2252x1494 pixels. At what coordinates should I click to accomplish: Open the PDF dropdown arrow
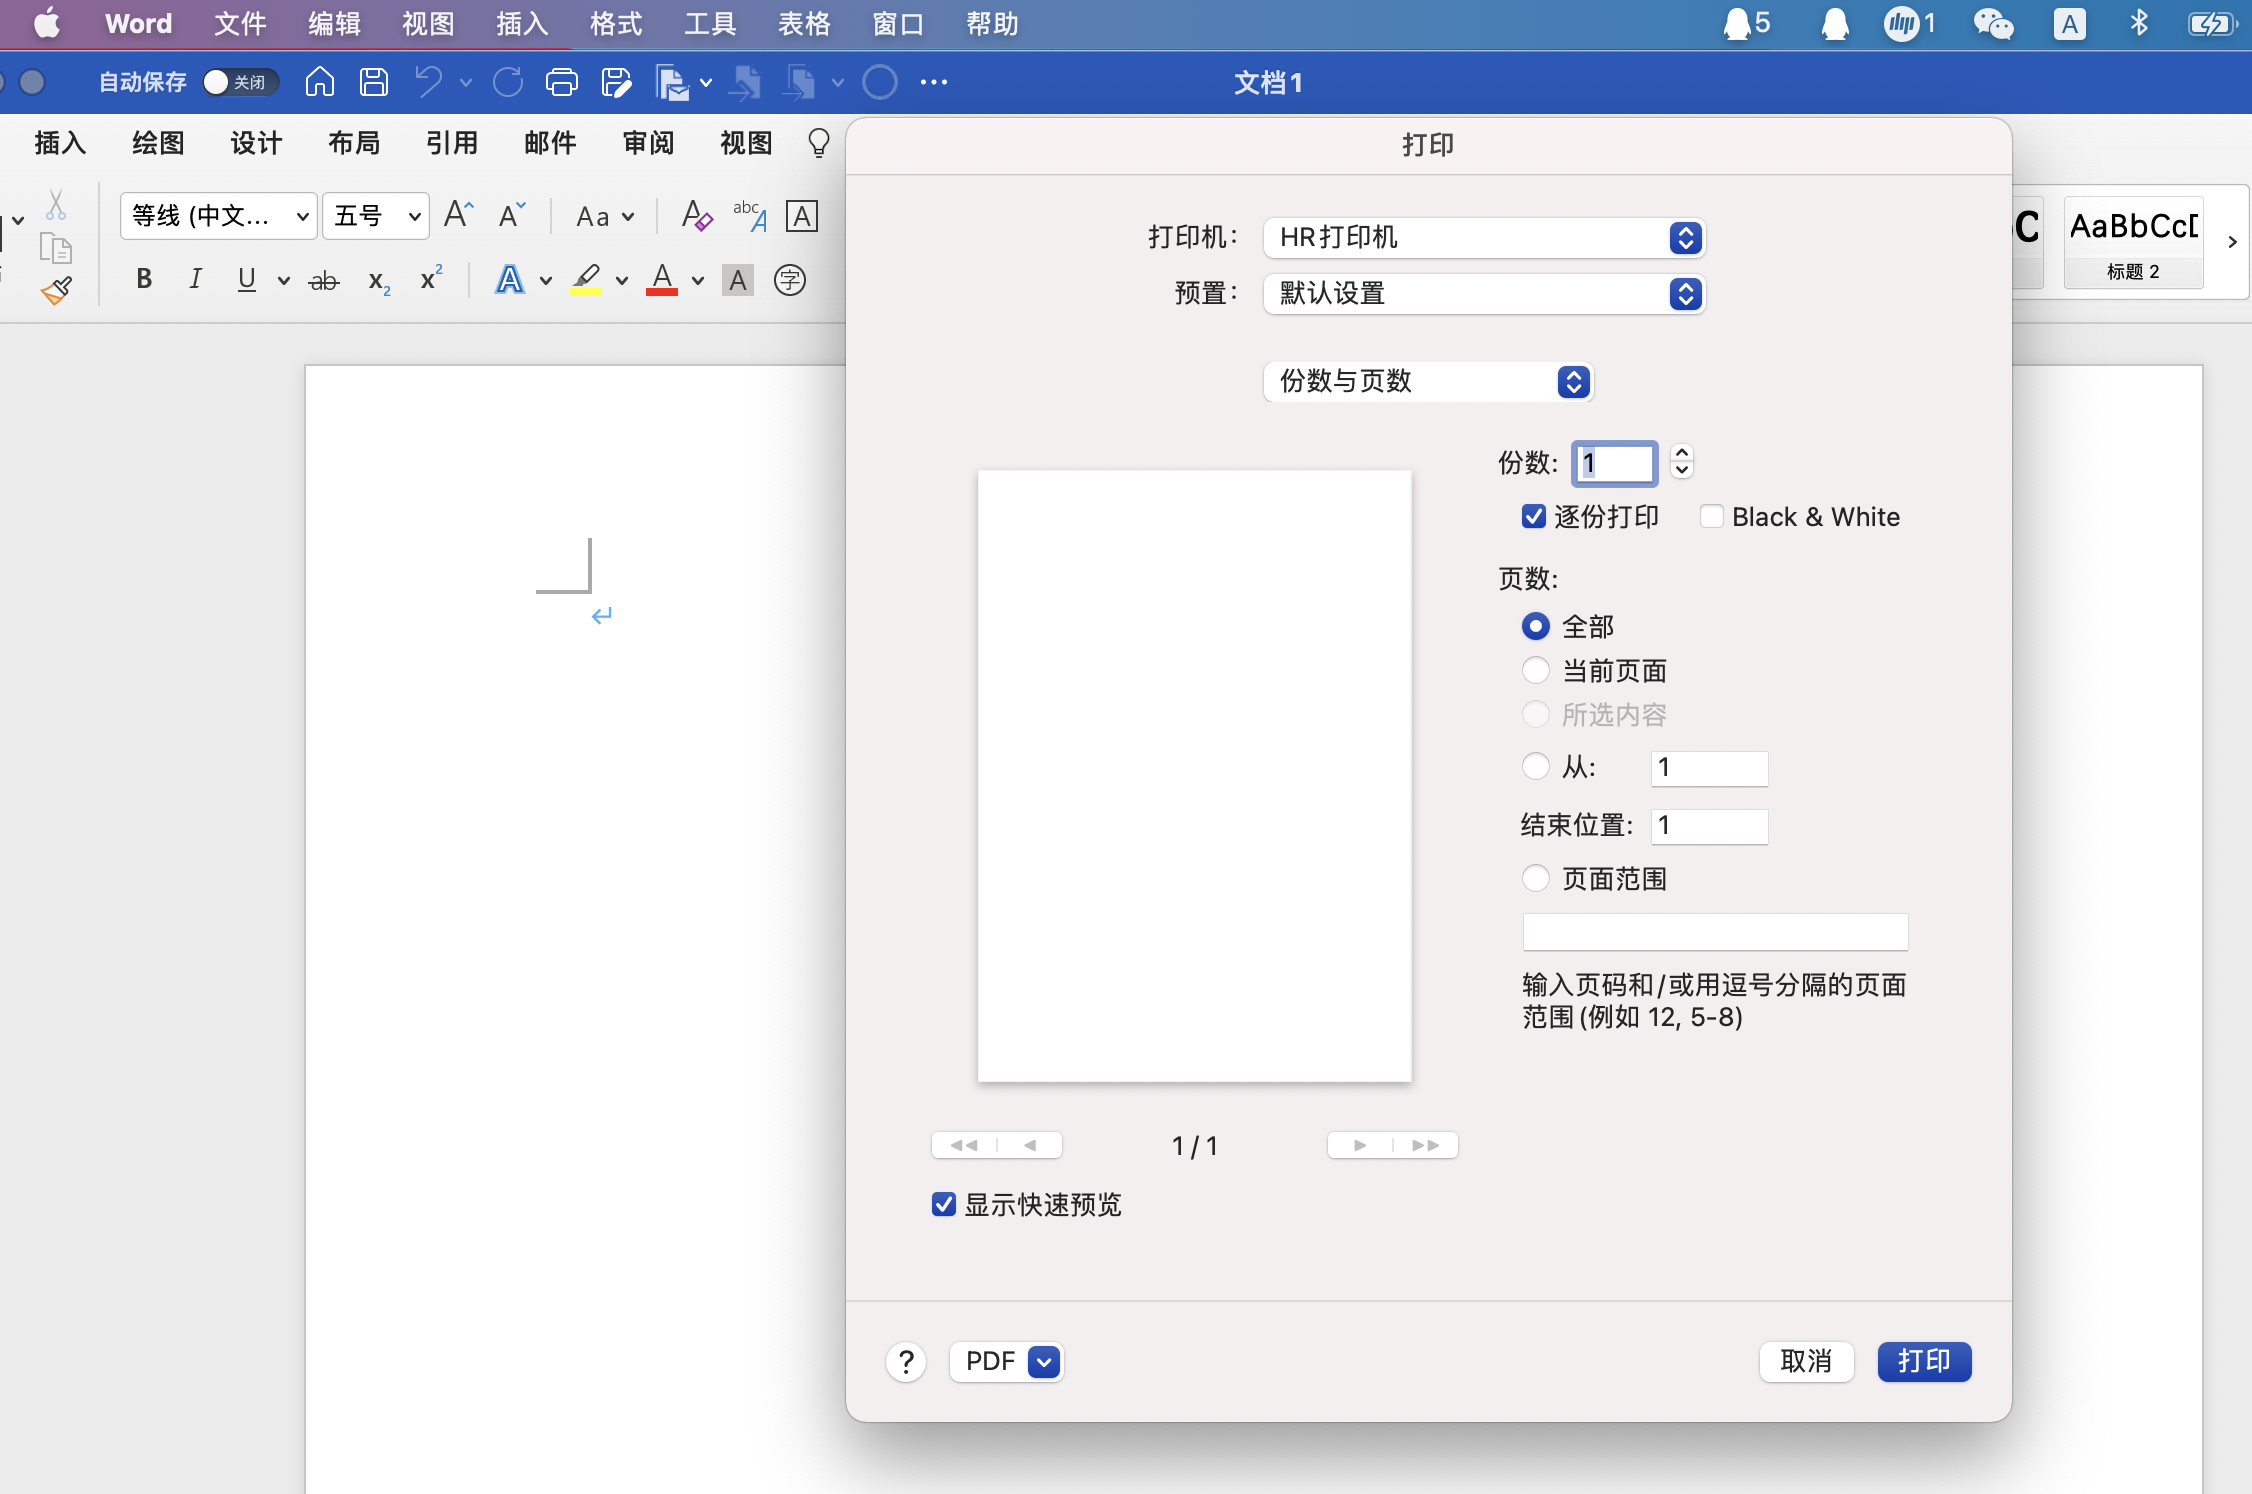coord(1044,1361)
